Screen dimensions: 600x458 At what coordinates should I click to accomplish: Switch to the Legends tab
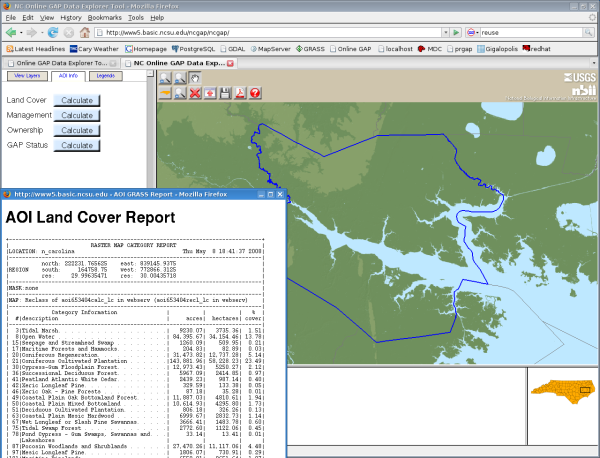[106, 76]
